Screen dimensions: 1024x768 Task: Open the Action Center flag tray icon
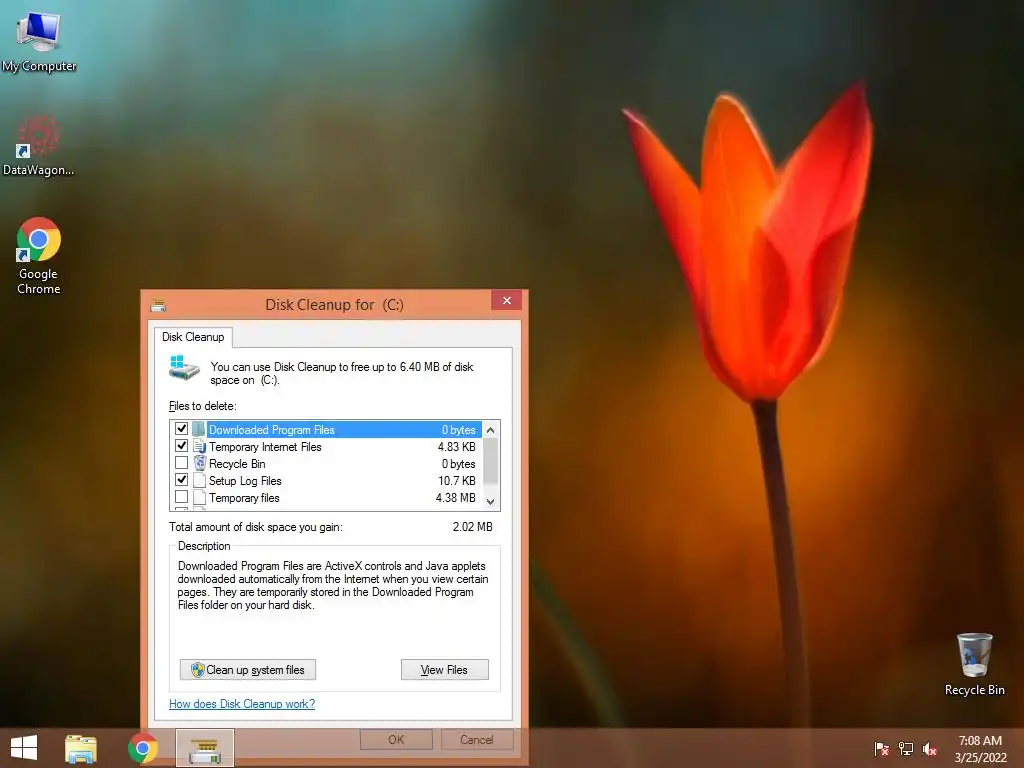(881, 748)
